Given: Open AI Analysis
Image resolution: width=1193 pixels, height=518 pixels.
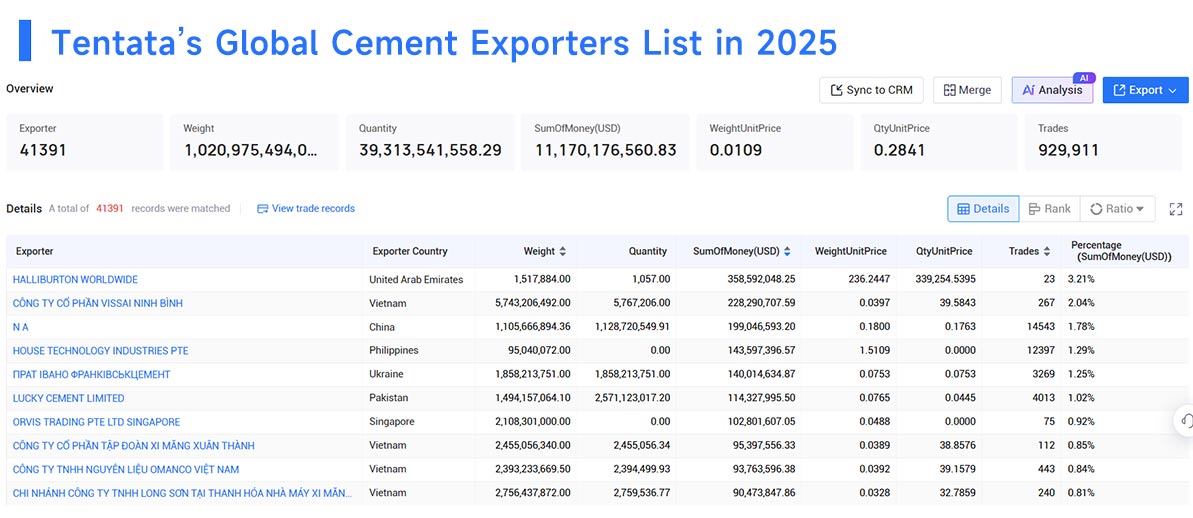Looking at the screenshot, I should [1052, 90].
